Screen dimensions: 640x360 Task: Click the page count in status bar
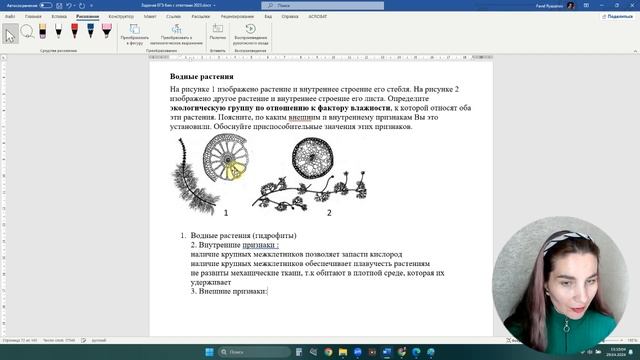pyautogui.click(x=20, y=340)
